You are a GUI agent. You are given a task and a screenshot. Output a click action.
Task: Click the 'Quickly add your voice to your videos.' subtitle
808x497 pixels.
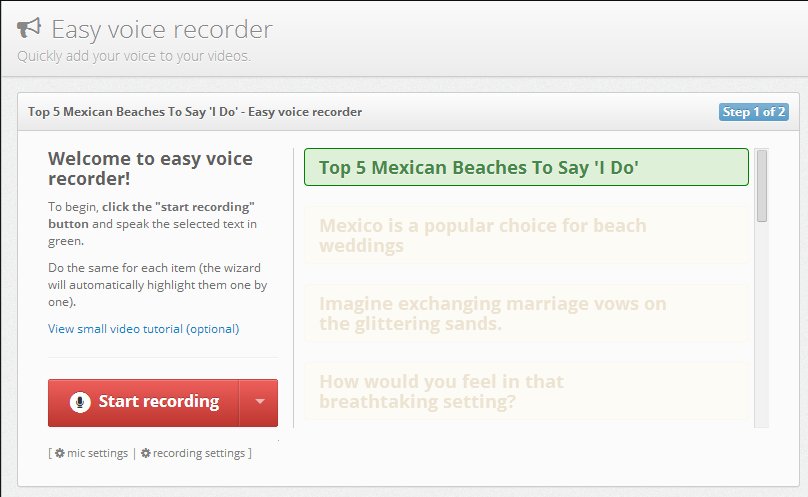(x=134, y=56)
